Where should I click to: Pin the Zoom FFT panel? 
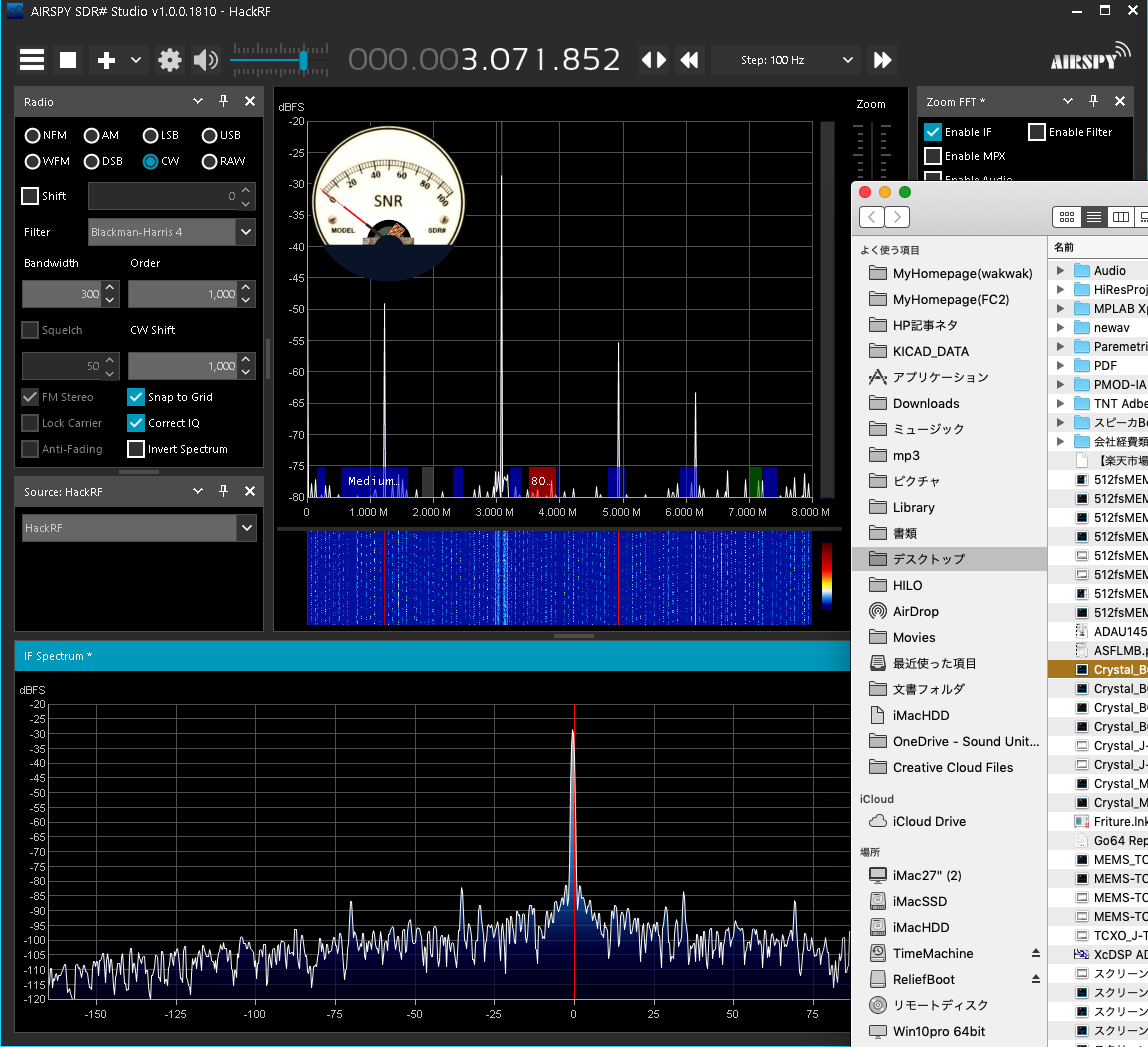[x=1093, y=101]
